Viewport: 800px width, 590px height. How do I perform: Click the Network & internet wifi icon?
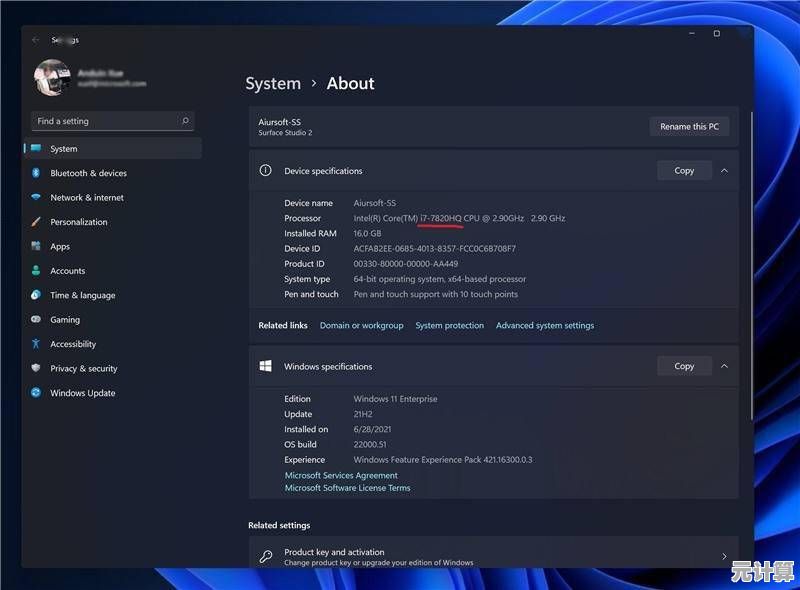click(x=36, y=197)
